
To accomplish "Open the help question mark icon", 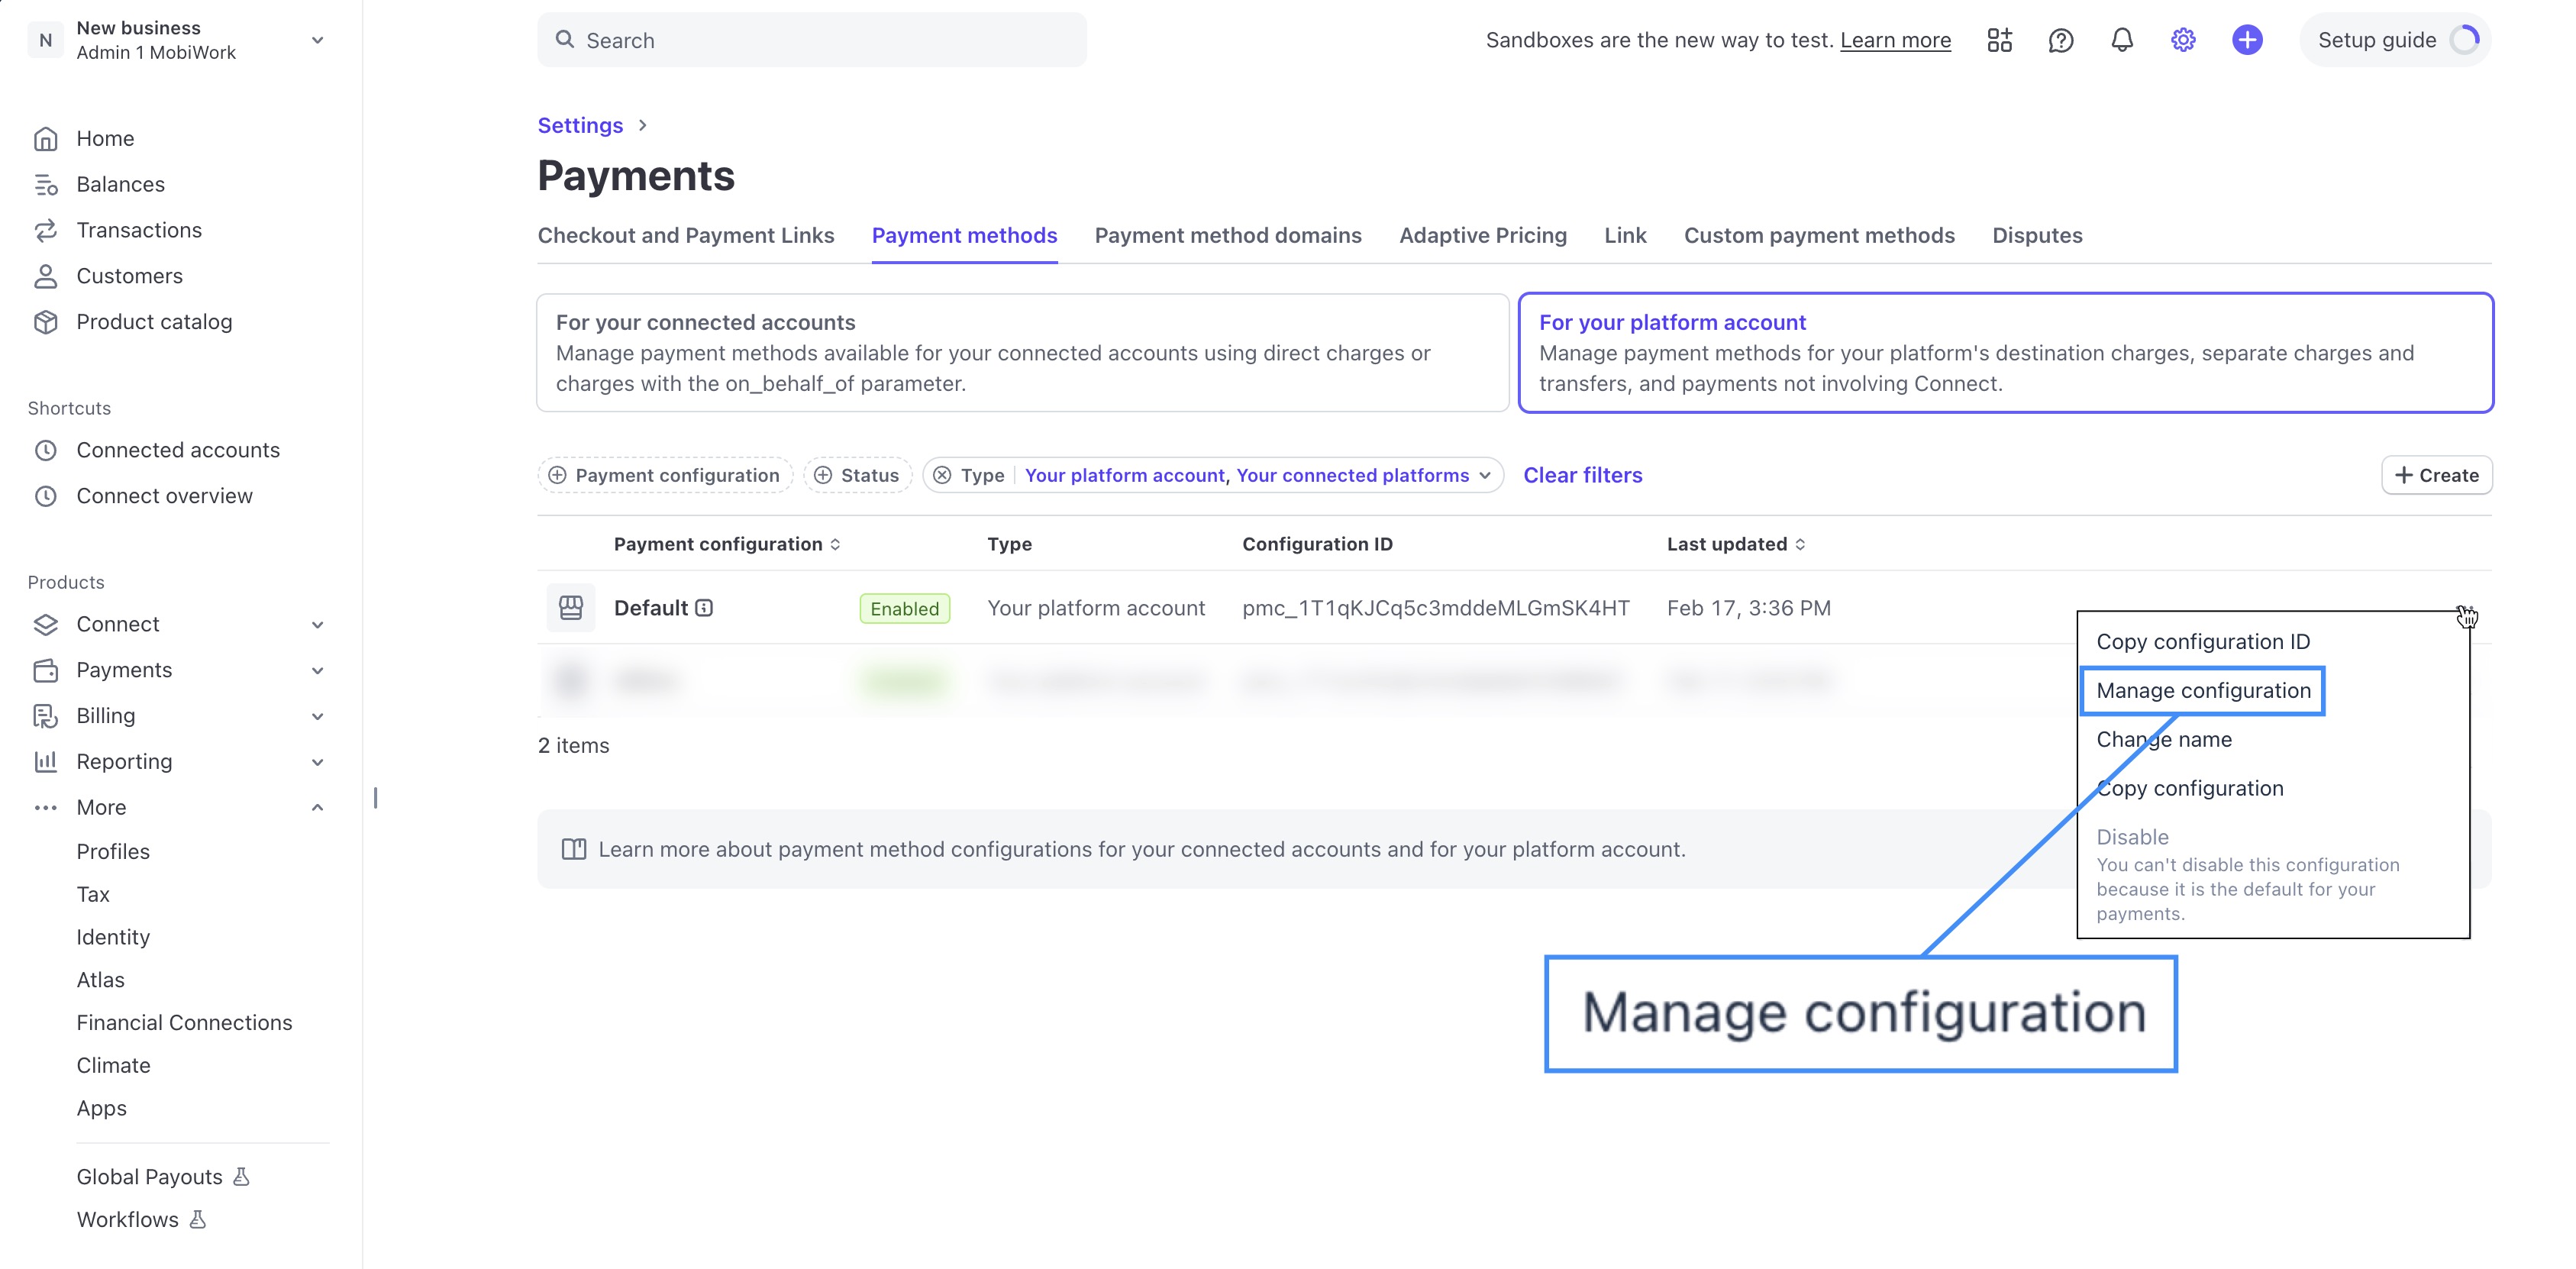I will [2060, 40].
